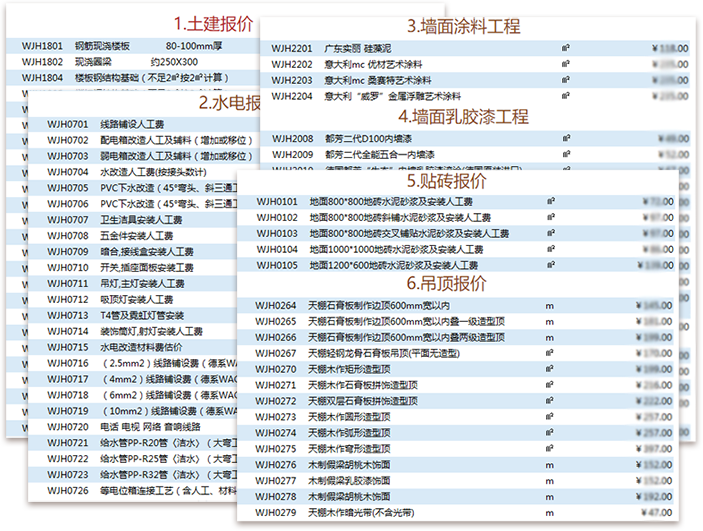Select the code cell "WJH0714"
Image resolution: width=703 pixels, height=531 pixels.
(68, 331)
